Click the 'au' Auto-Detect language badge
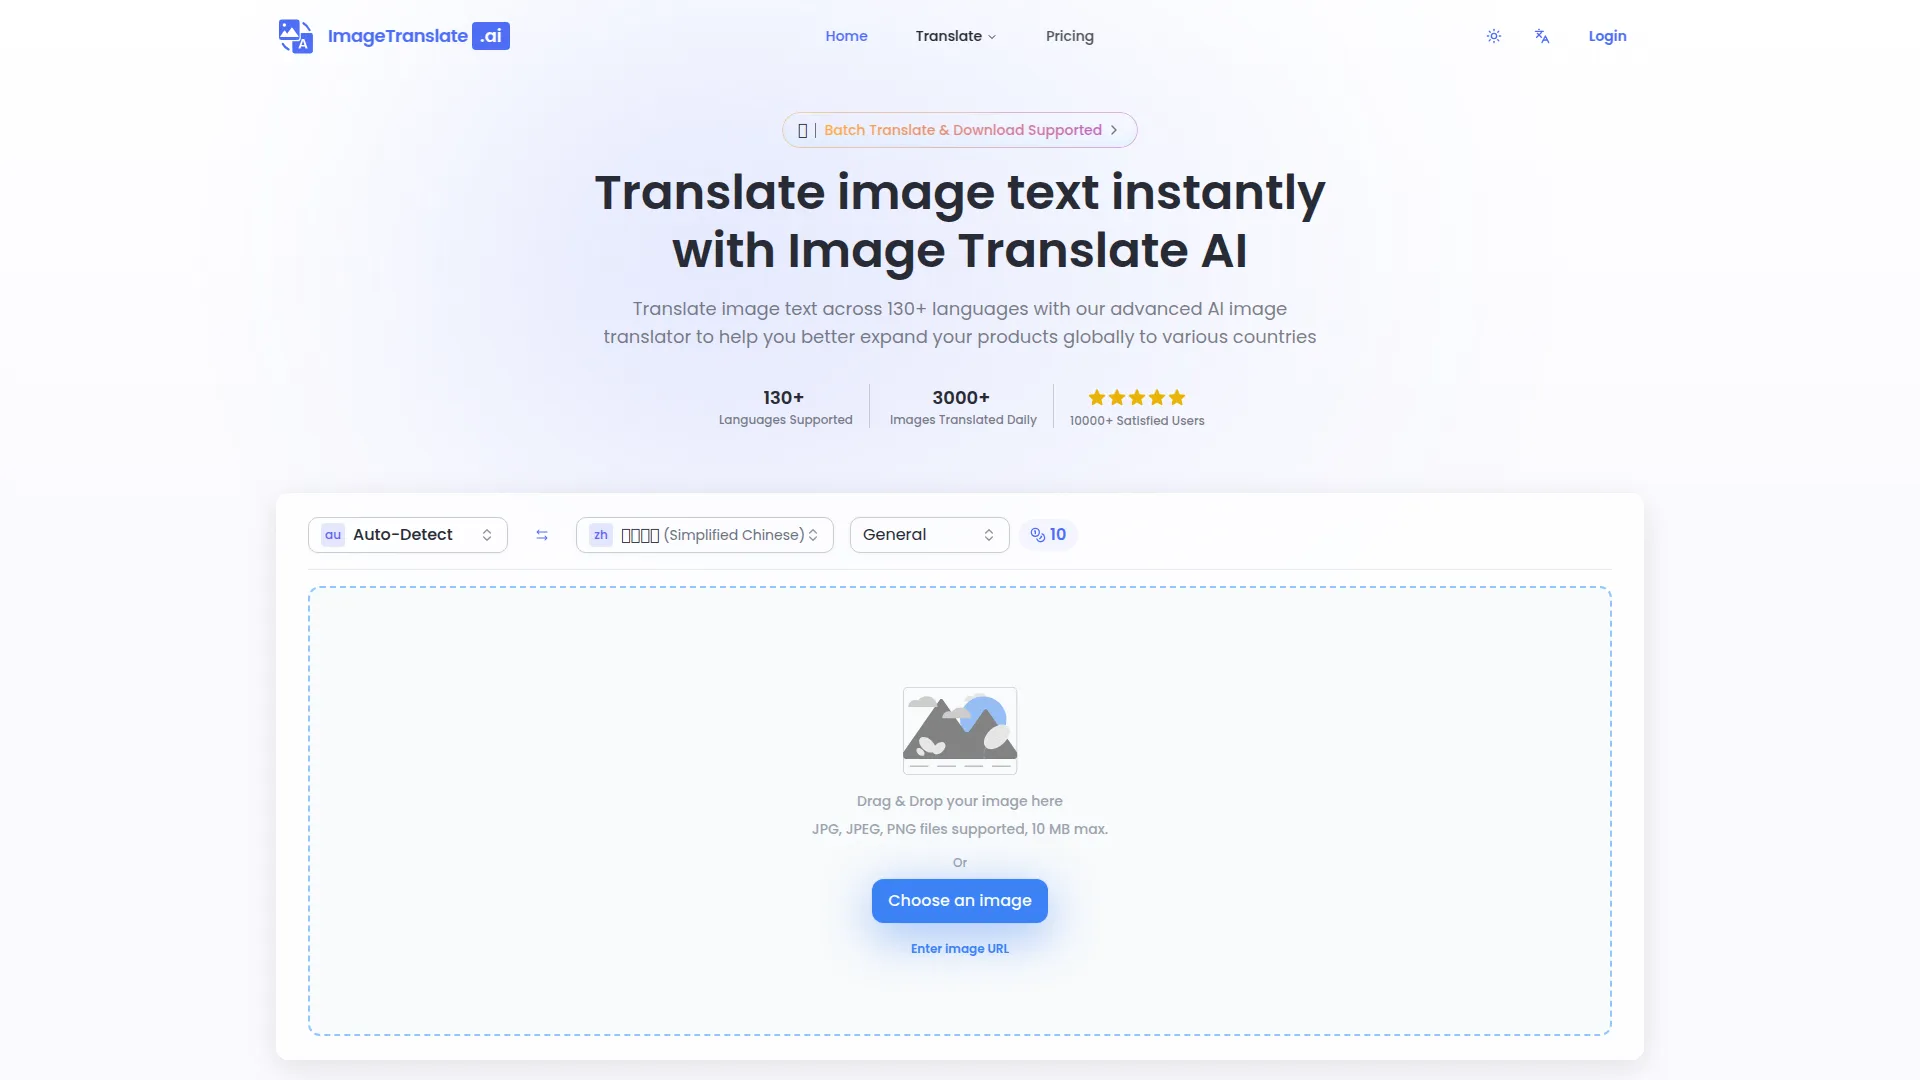The image size is (1920, 1080). click(333, 535)
